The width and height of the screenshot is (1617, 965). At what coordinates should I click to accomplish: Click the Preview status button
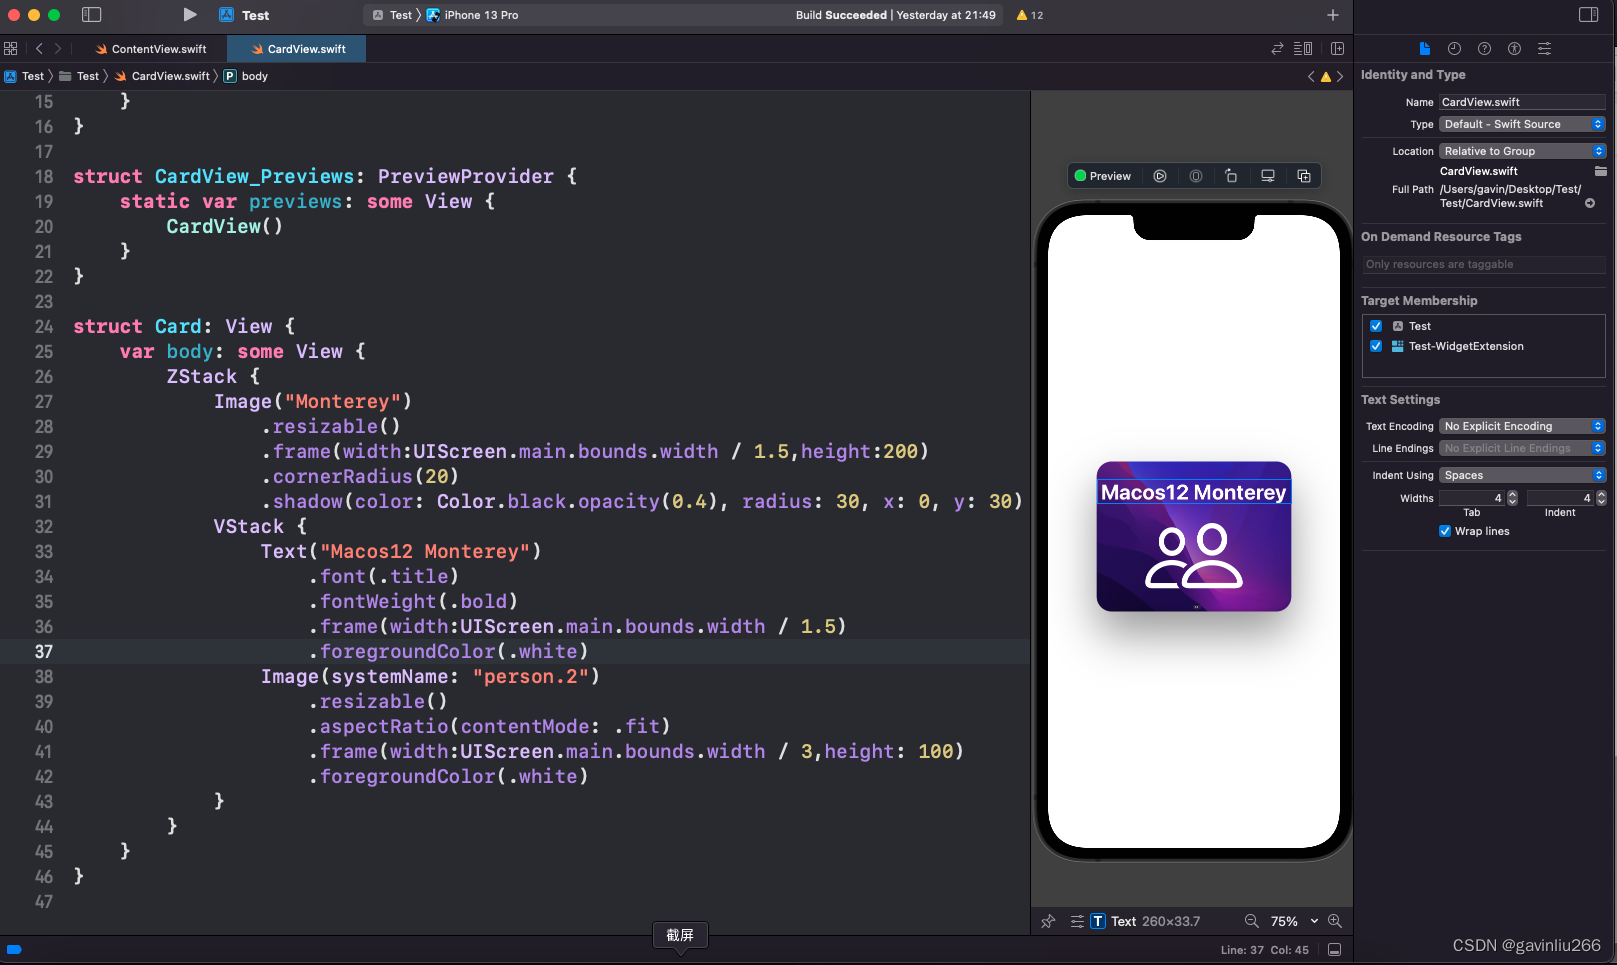pyautogui.click(x=1103, y=176)
